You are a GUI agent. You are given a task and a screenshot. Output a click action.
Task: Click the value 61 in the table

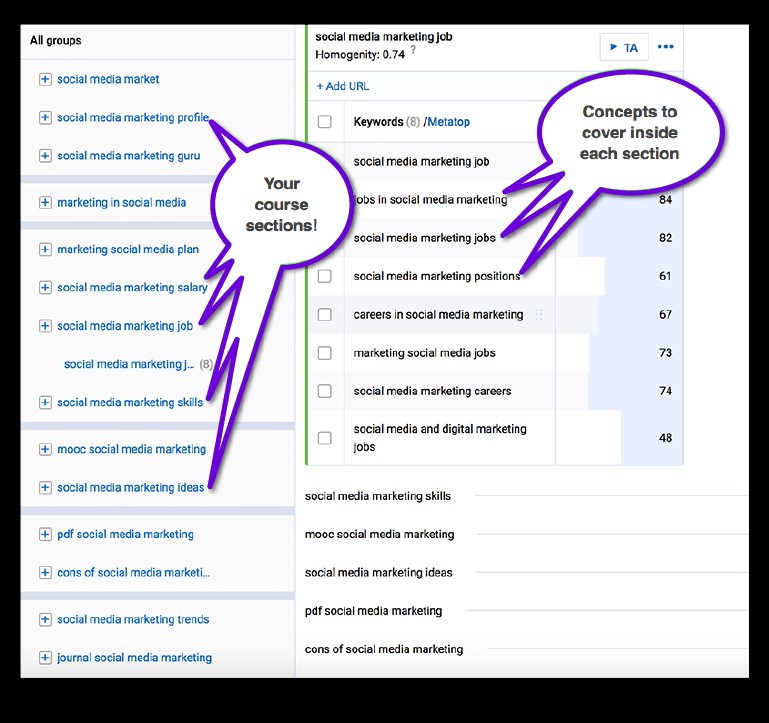(665, 276)
